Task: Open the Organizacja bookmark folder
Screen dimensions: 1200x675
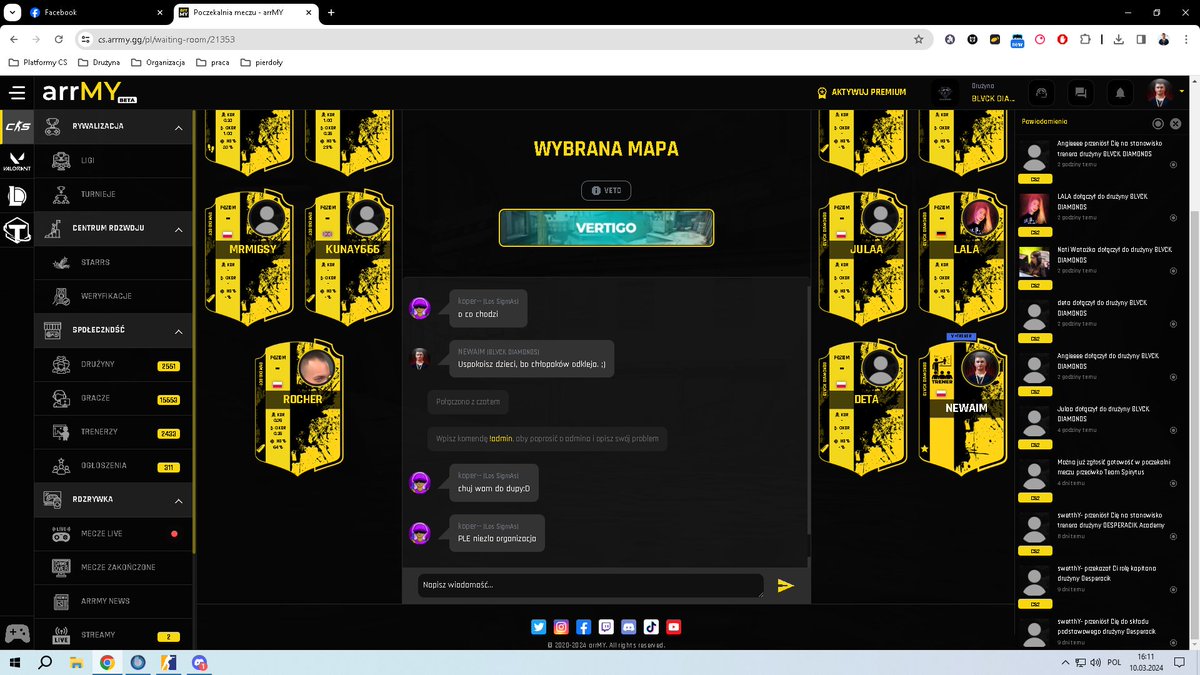Action: (x=158, y=62)
